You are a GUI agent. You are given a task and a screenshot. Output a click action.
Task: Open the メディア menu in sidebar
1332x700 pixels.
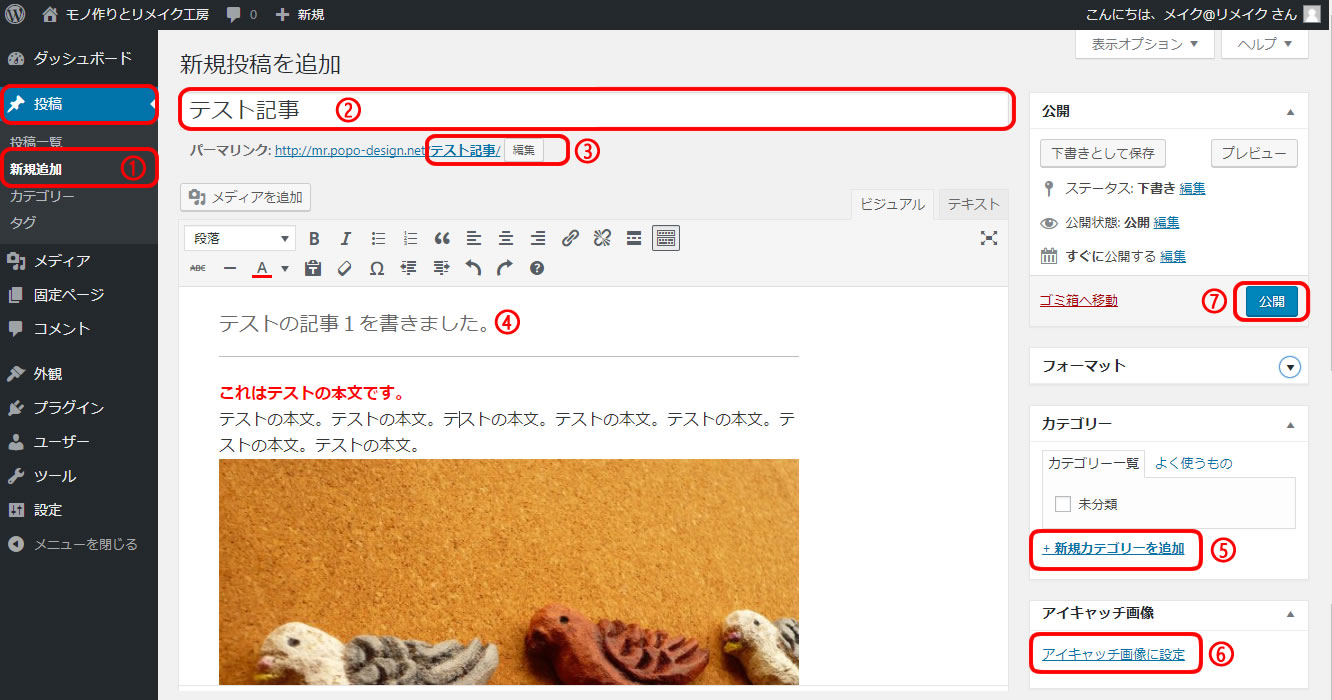coord(62,261)
